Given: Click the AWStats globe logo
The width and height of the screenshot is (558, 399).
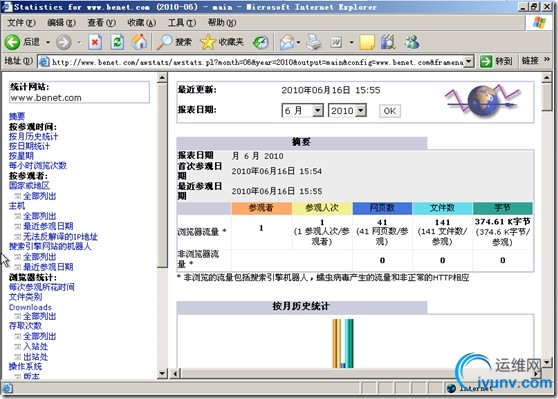Looking at the screenshot, I should (x=482, y=101).
